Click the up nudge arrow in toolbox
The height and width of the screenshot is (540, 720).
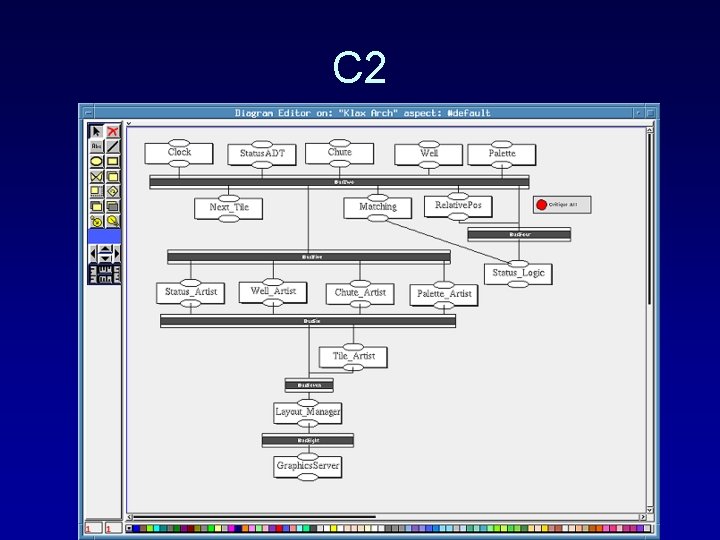pos(105,249)
